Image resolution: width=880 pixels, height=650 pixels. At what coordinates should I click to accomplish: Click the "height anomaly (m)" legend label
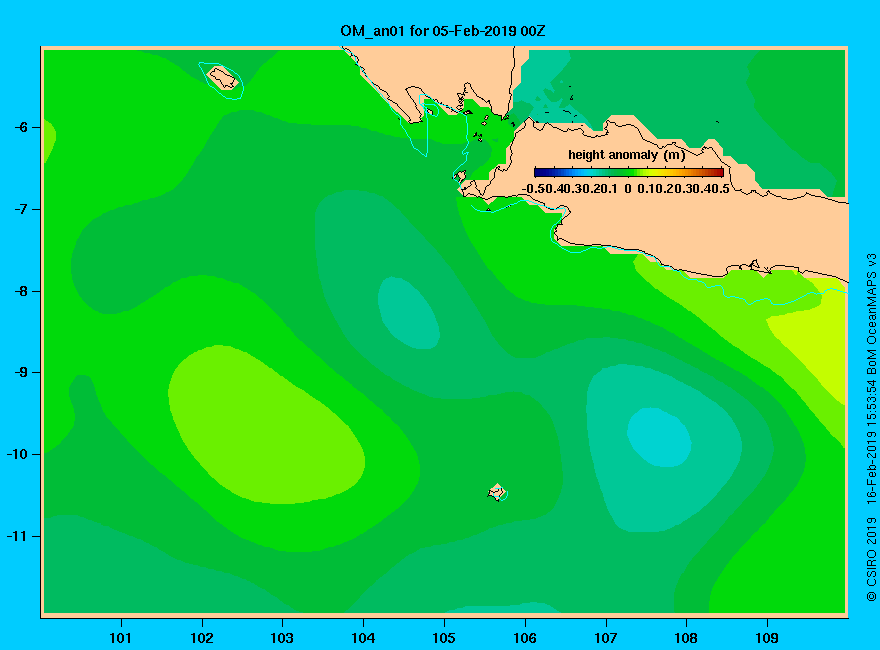626,155
